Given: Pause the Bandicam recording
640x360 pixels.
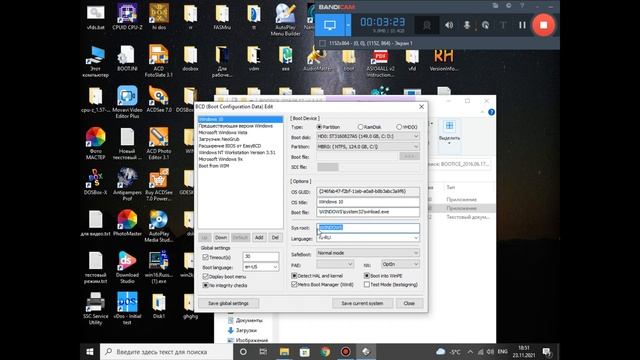Looking at the screenshot, I should [x=522, y=25].
